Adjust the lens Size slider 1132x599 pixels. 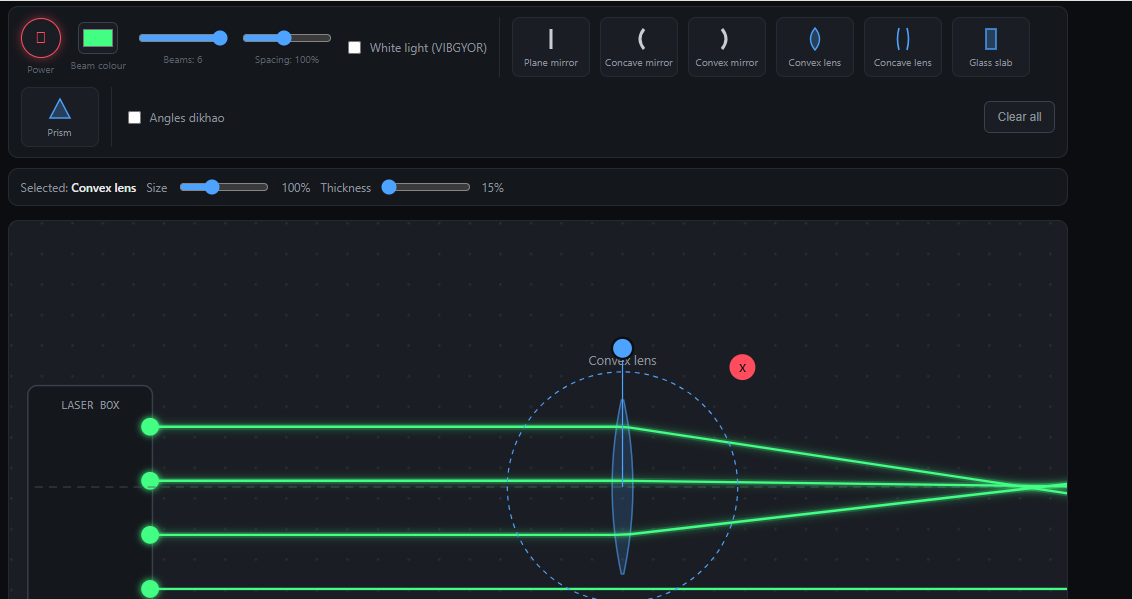pyautogui.click(x=224, y=188)
